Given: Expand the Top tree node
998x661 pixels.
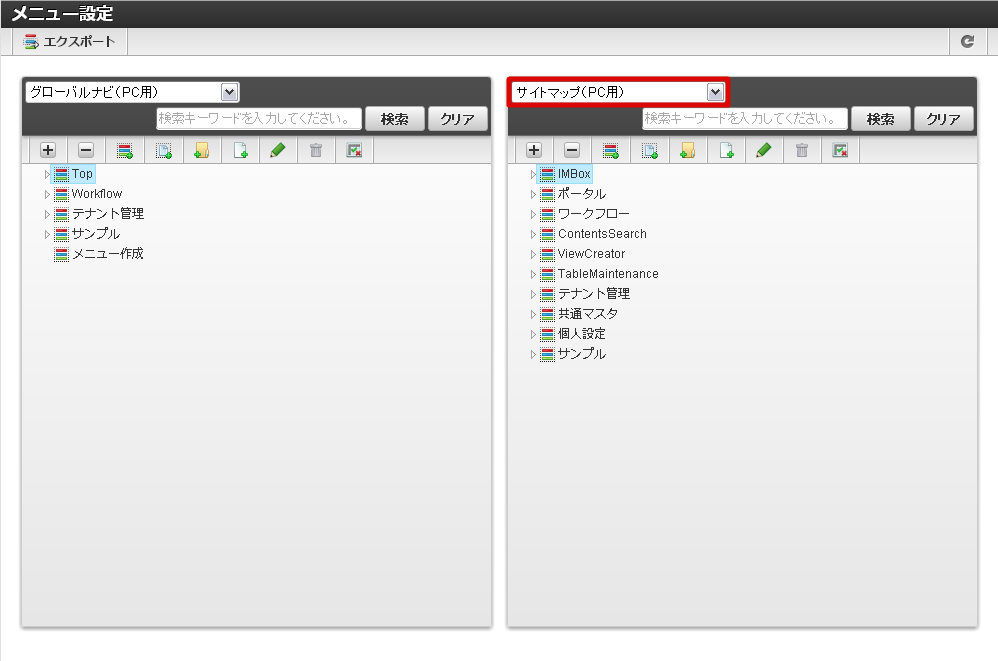Looking at the screenshot, I should (46, 174).
